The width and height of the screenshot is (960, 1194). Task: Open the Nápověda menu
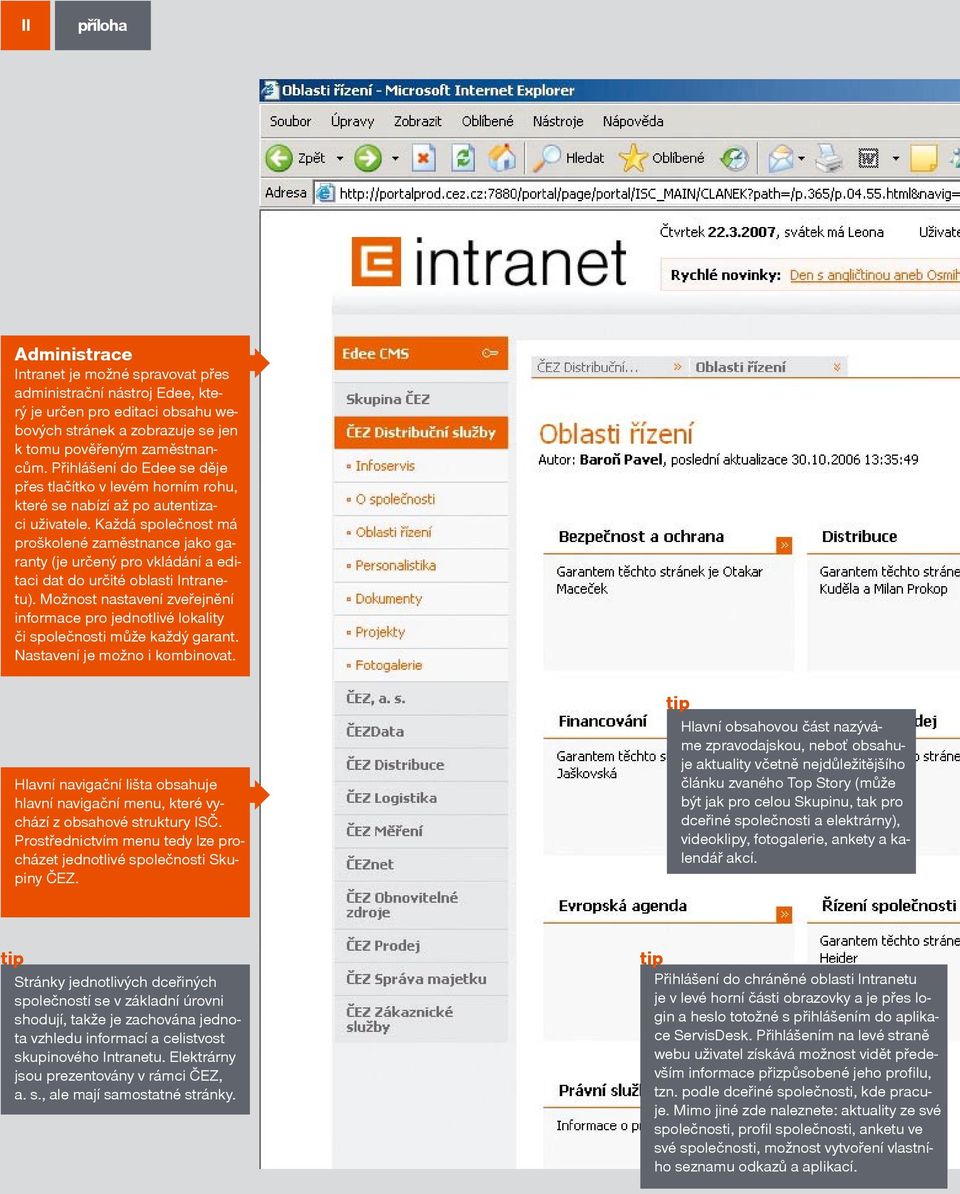[x=633, y=121]
